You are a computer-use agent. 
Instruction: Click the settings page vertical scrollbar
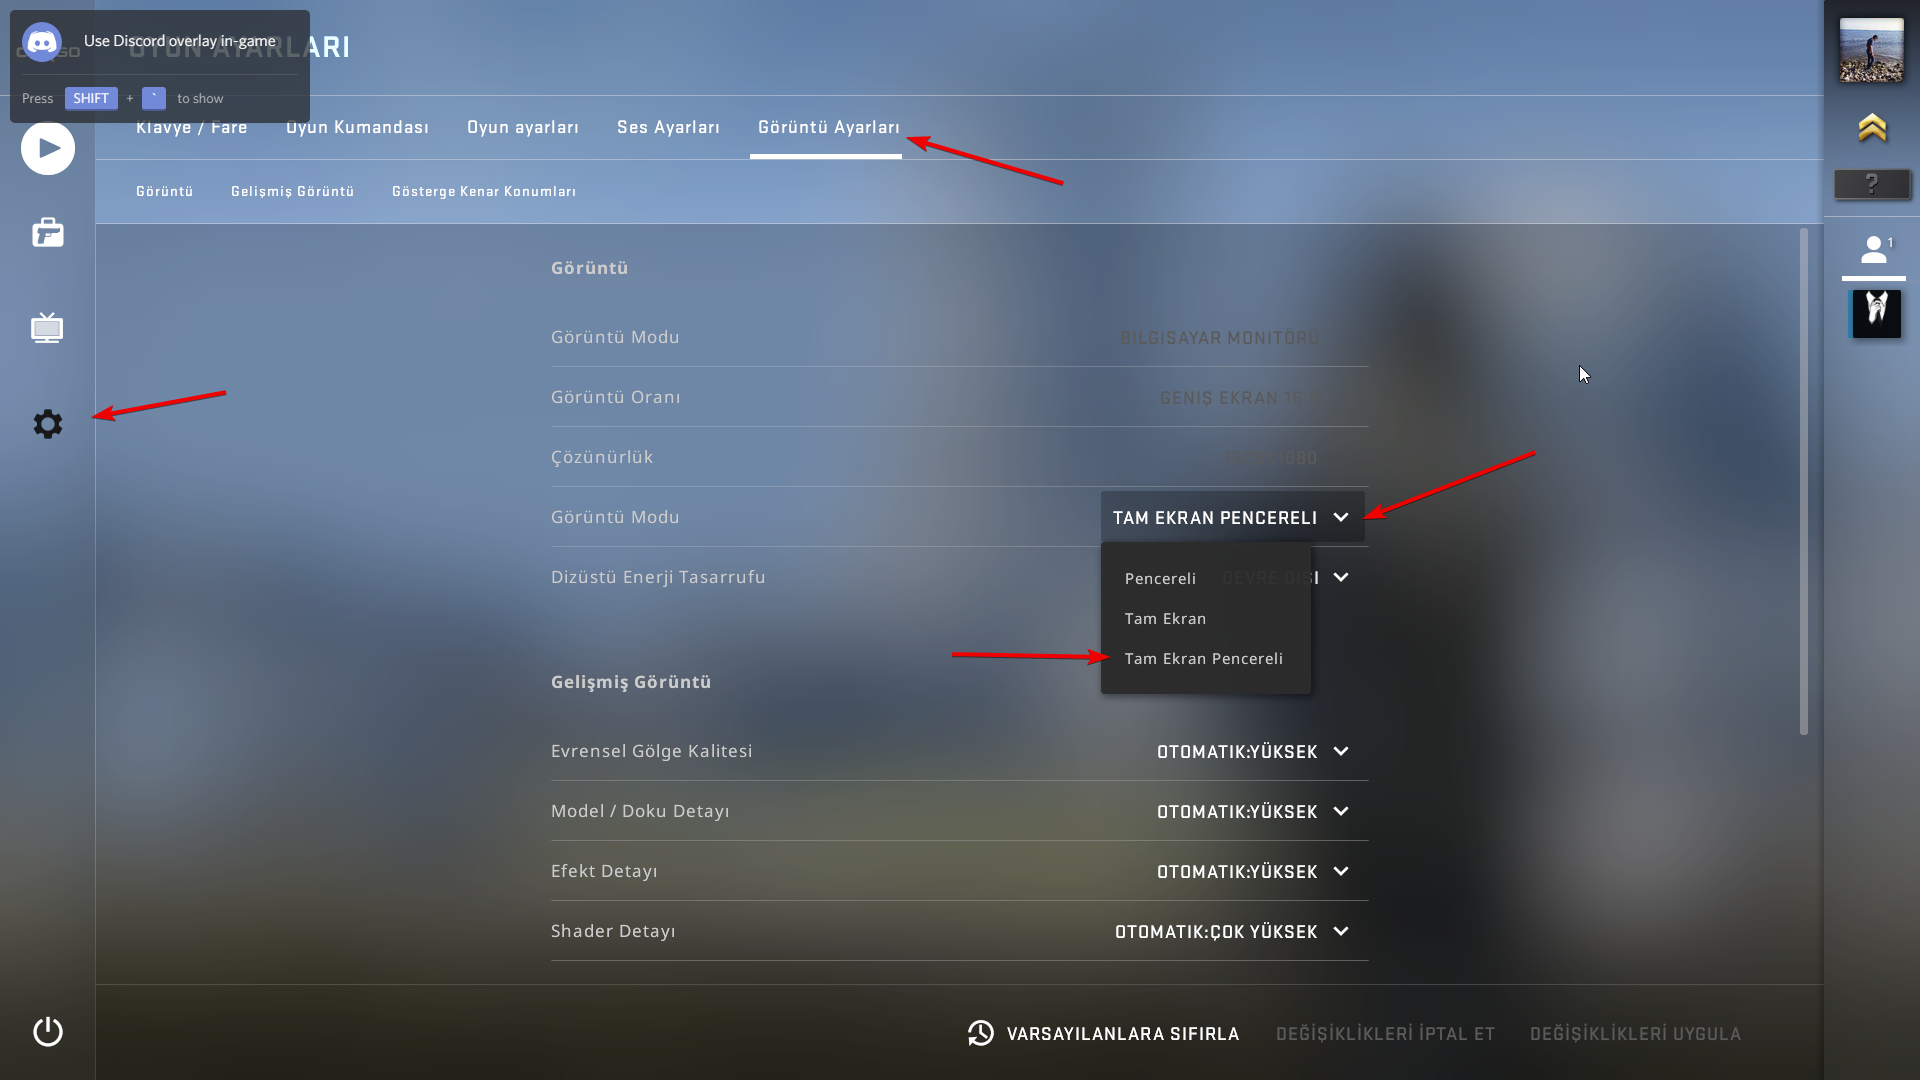(x=1804, y=481)
